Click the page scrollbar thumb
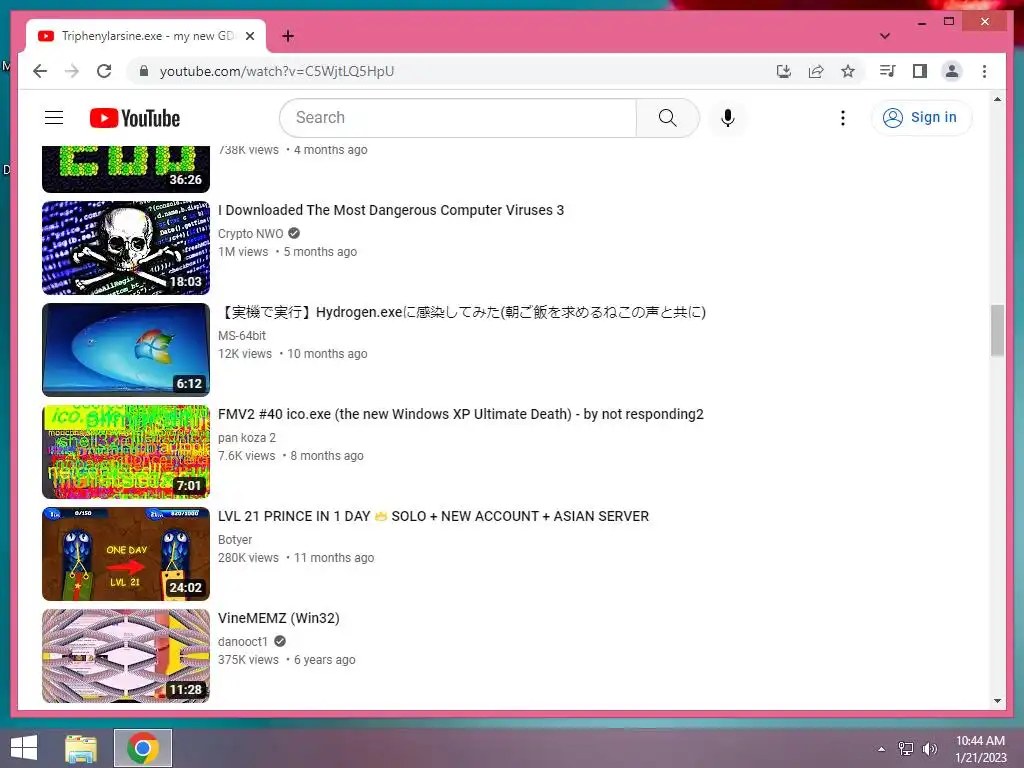This screenshot has width=1024, height=768. pos(997,330)
